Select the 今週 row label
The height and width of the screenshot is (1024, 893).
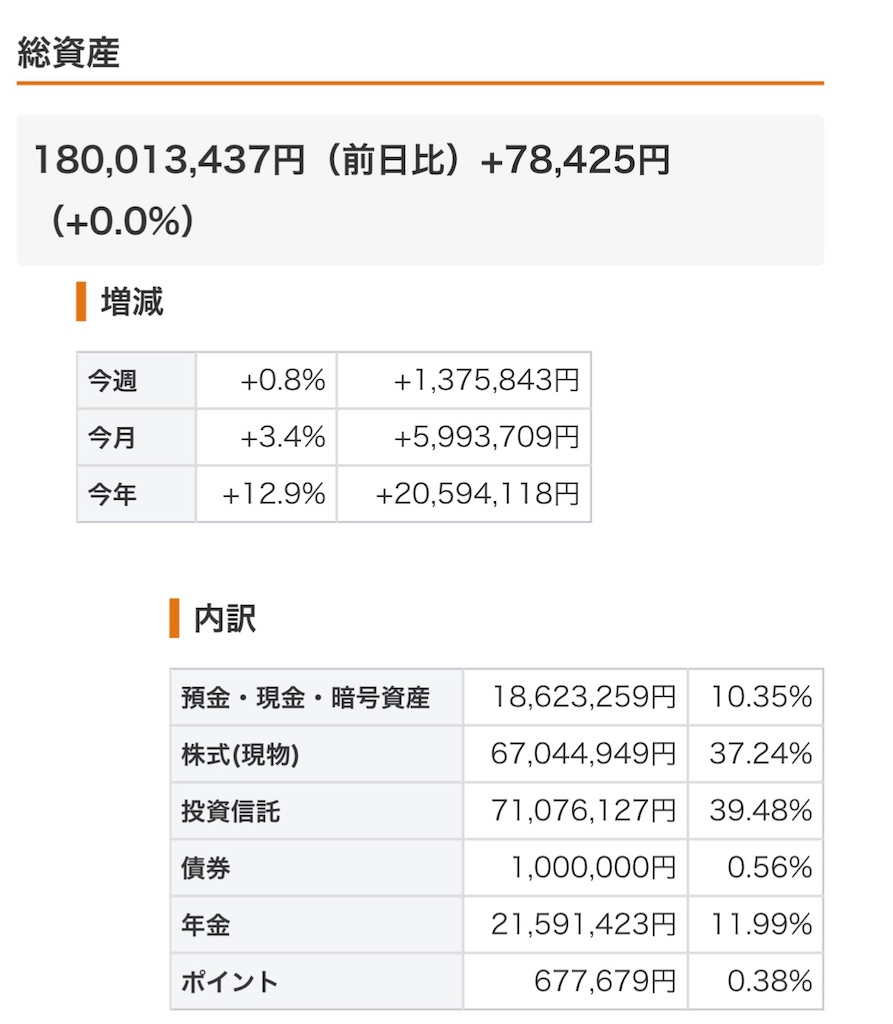(x=112, y=380)
